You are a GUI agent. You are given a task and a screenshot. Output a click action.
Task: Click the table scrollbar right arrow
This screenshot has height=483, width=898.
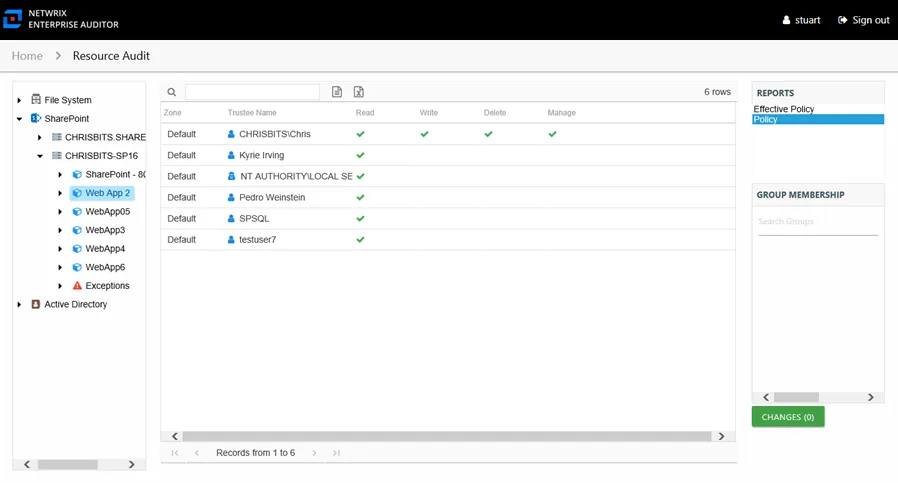coord(722,437)
